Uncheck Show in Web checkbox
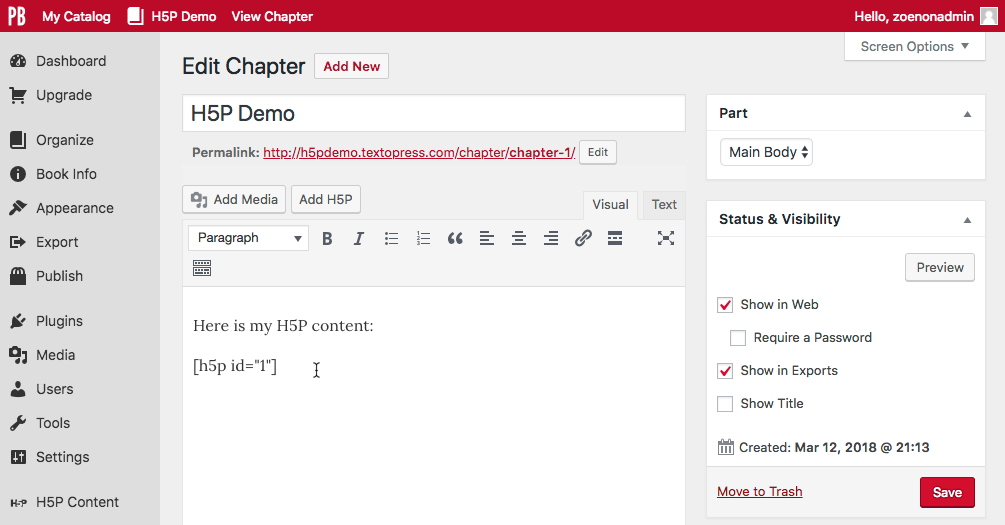The height and width of the screenshot is (525, 1005). click(x=725, y=305)
